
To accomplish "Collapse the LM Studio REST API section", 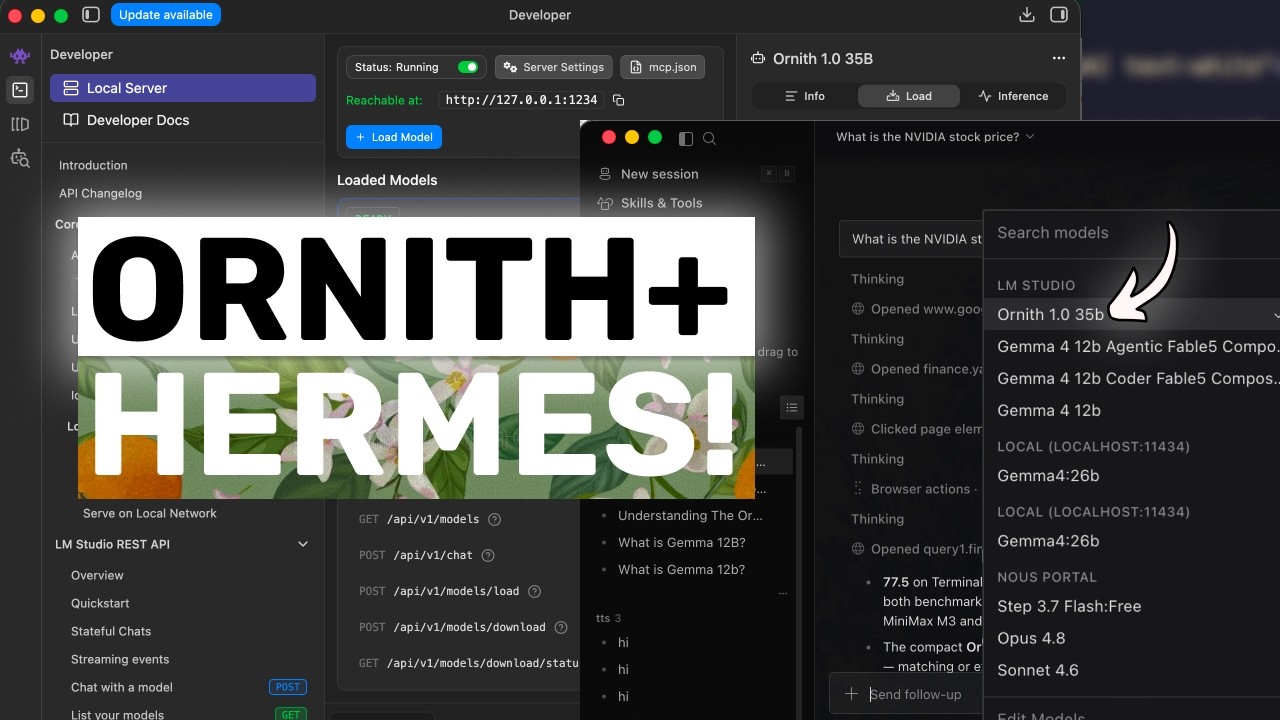I will [x=303, y=544].
